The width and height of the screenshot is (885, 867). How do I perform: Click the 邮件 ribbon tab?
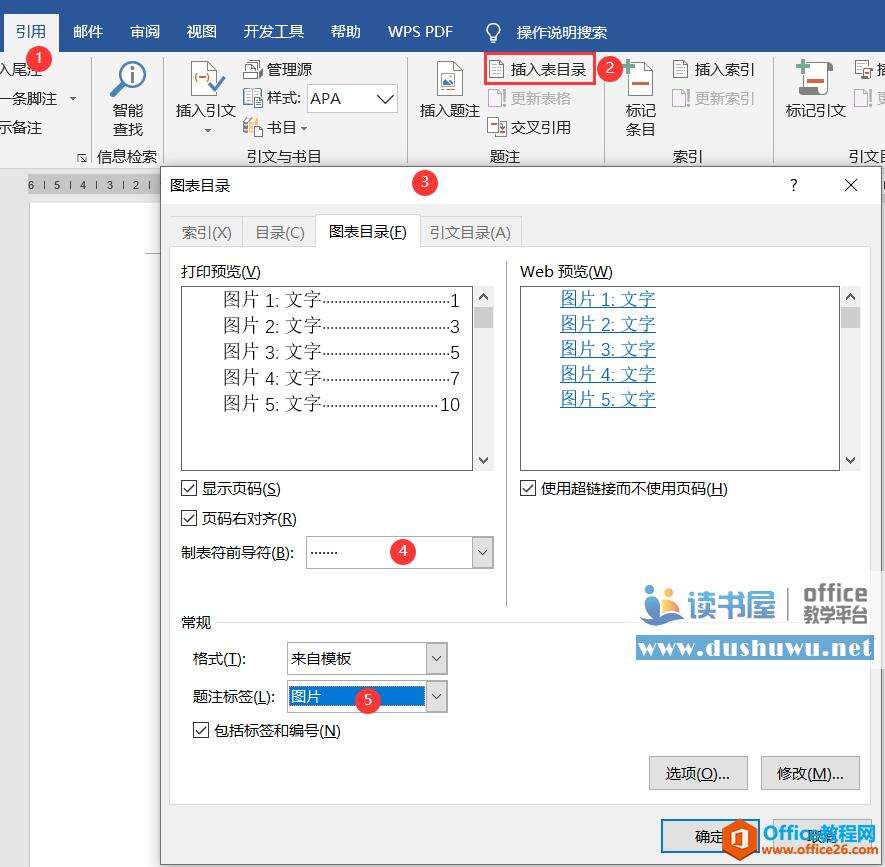pyautogui.click(x=88, y=31)
